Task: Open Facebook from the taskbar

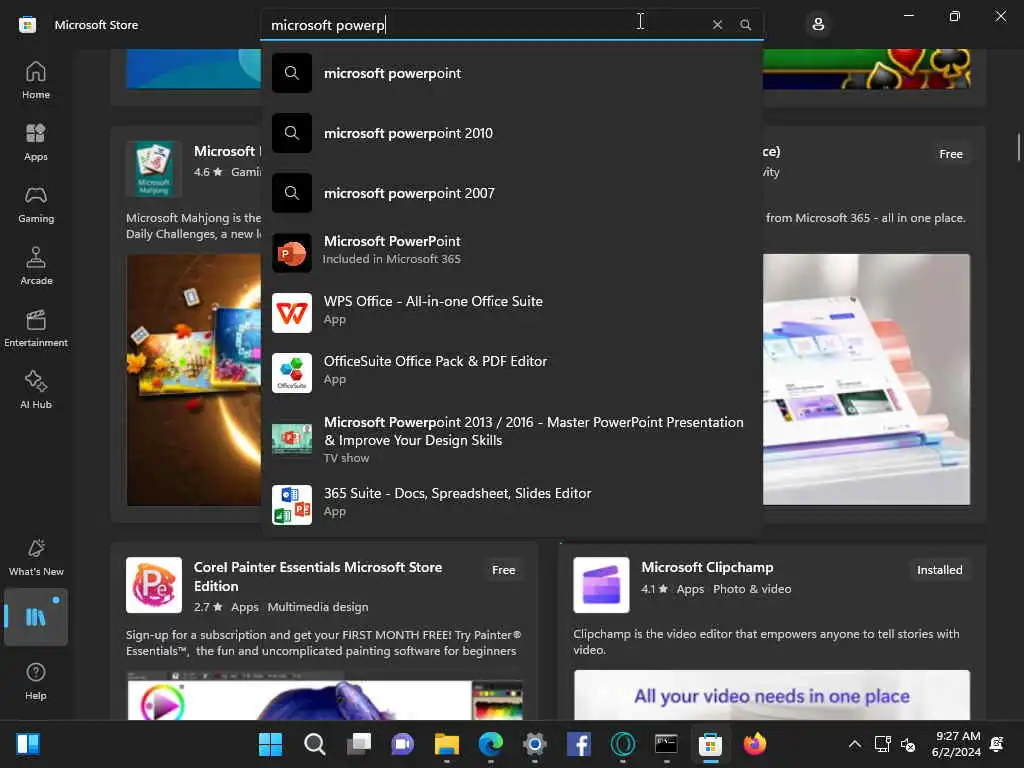Action: [x=579, y=744]
